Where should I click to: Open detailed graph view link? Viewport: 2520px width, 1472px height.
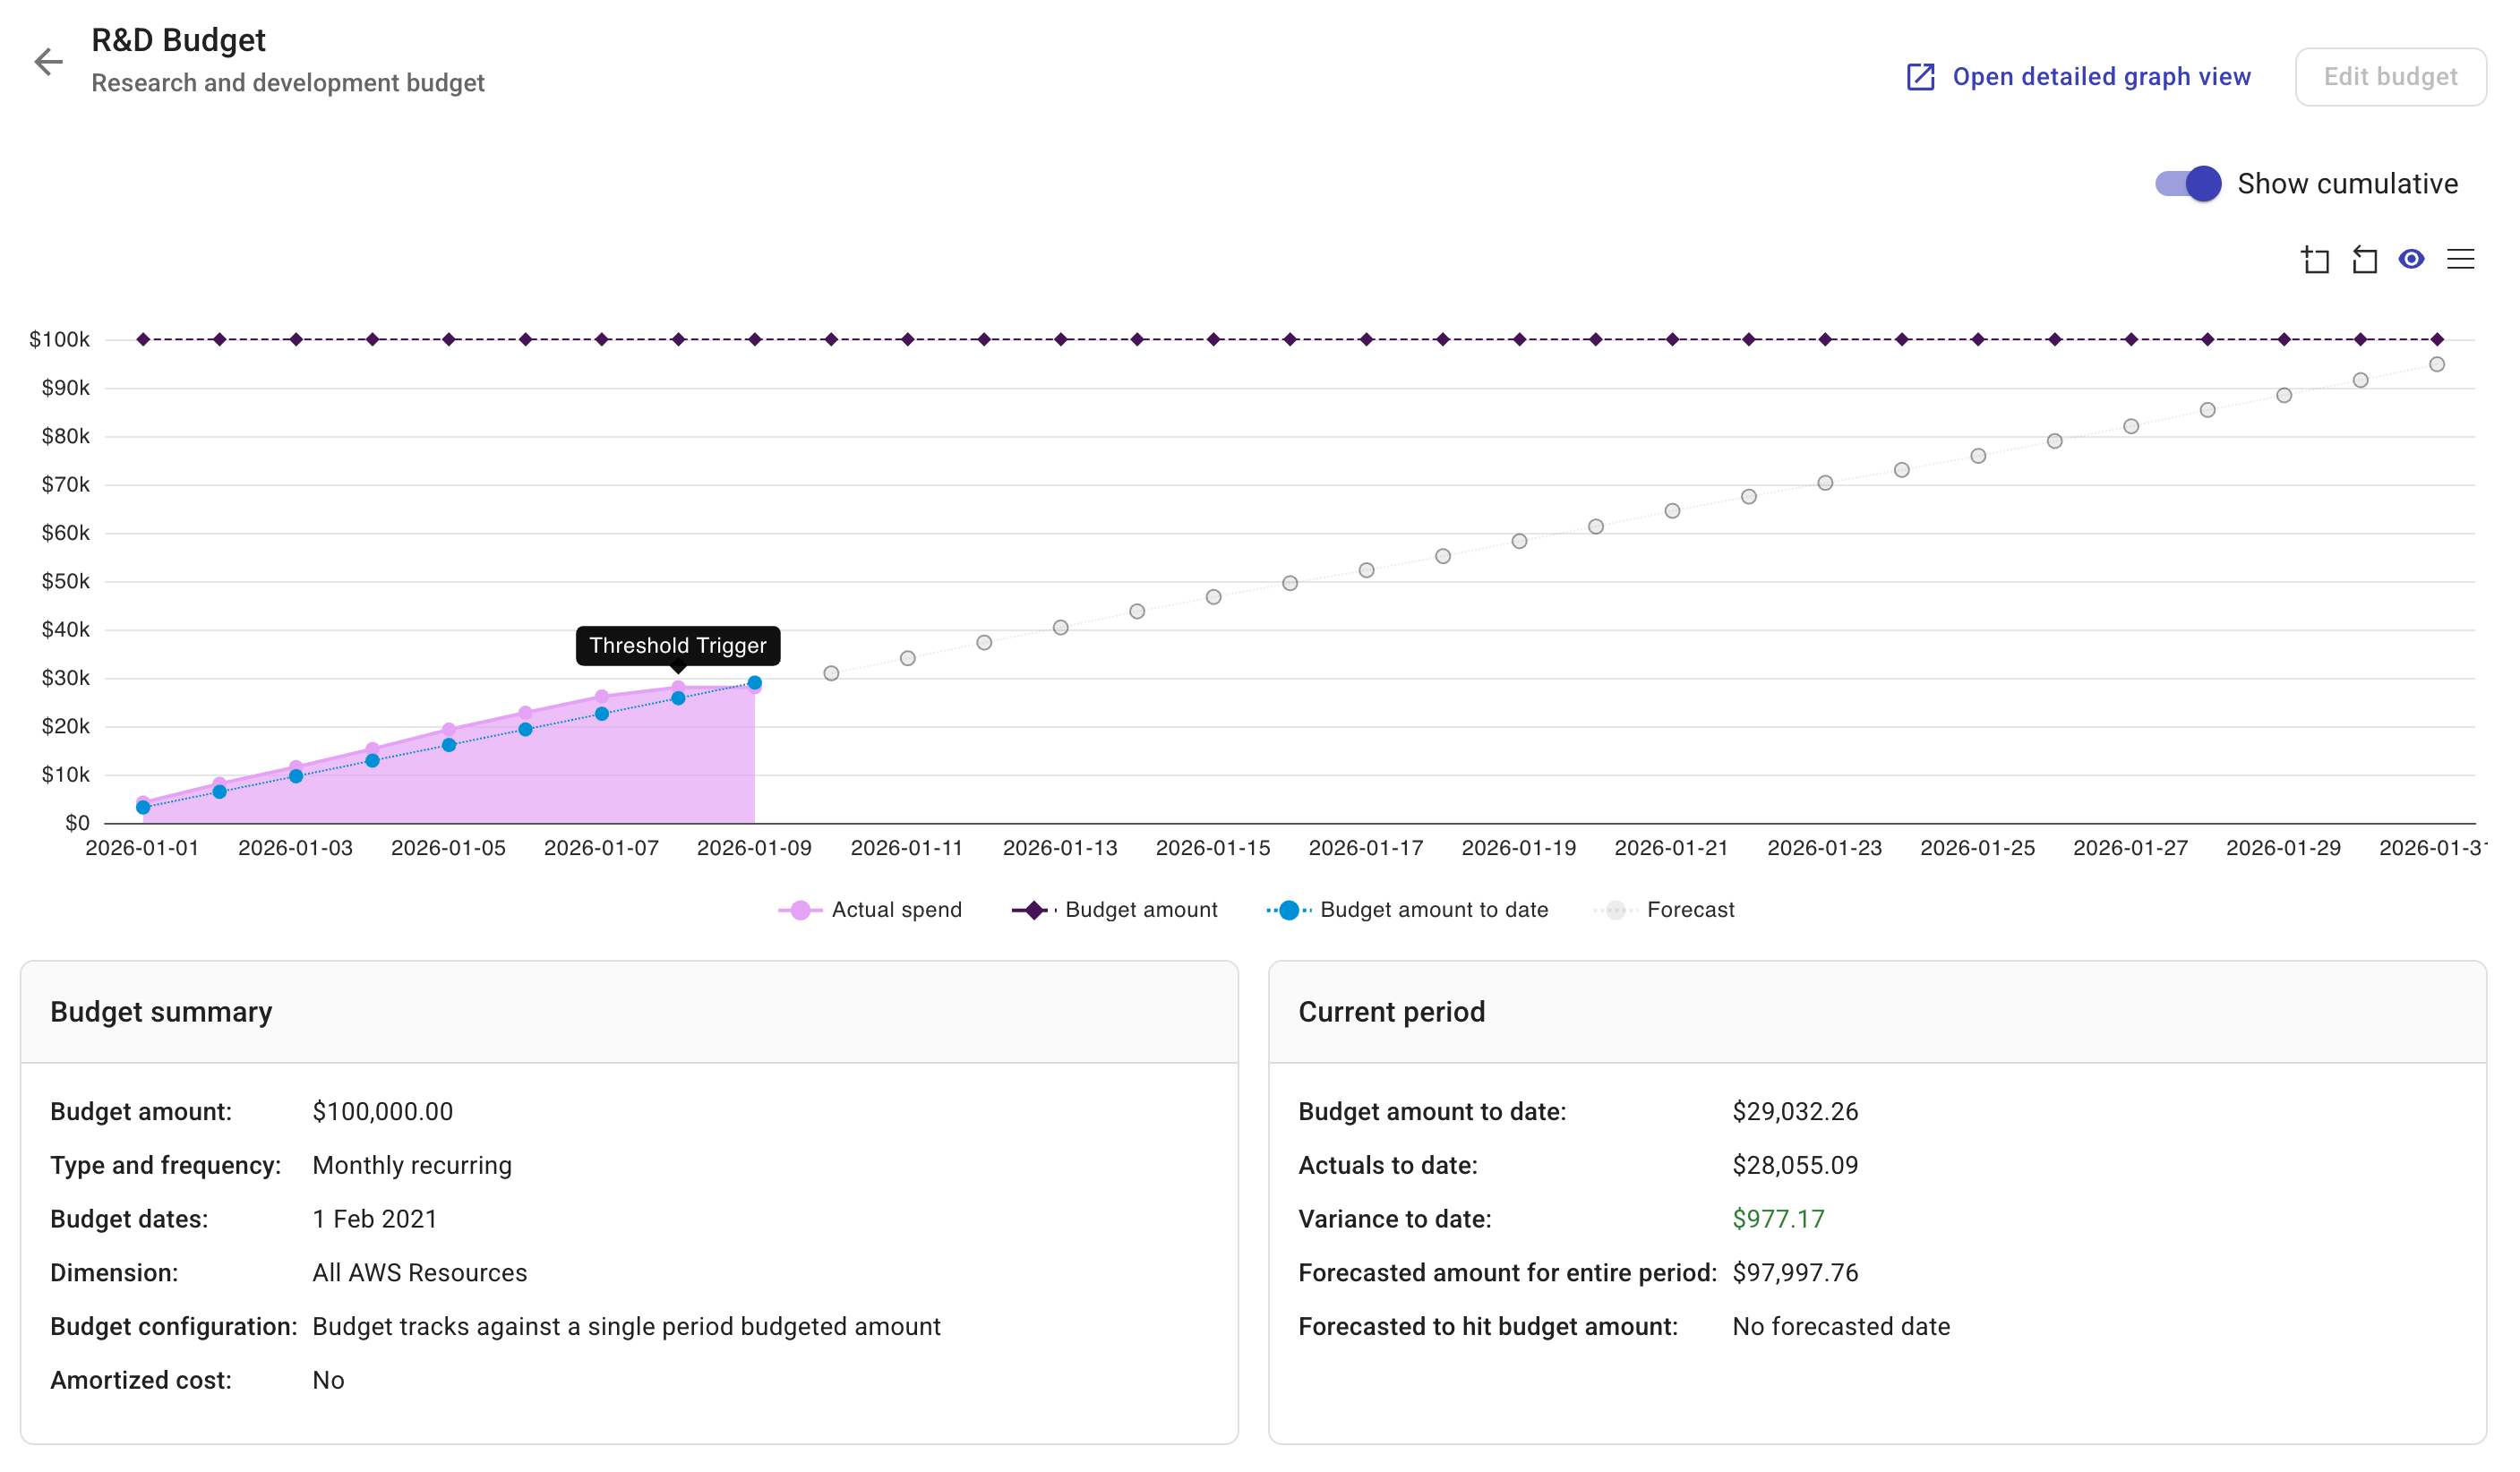[x=2100, y=77]
